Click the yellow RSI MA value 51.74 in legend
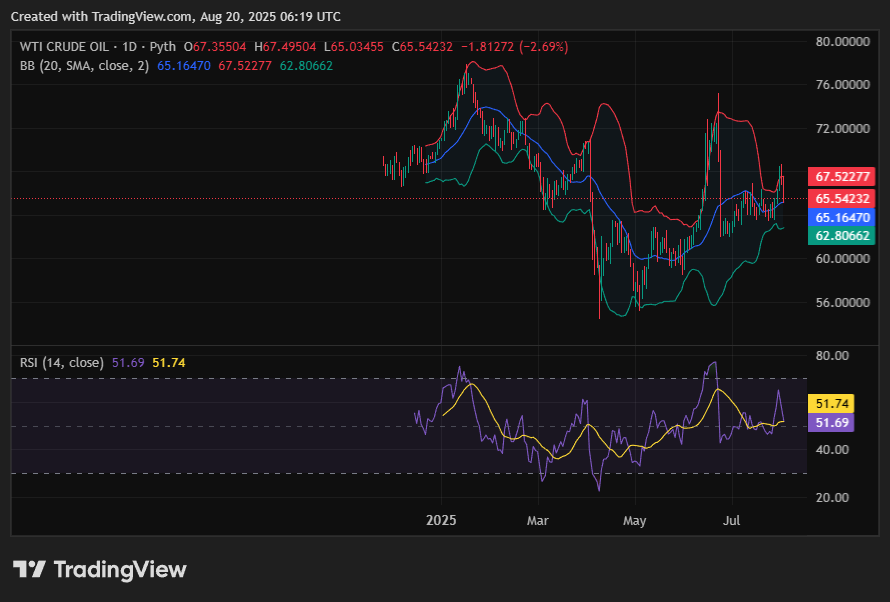Viewport: 890px width, 602px height. tap(169, 363)
